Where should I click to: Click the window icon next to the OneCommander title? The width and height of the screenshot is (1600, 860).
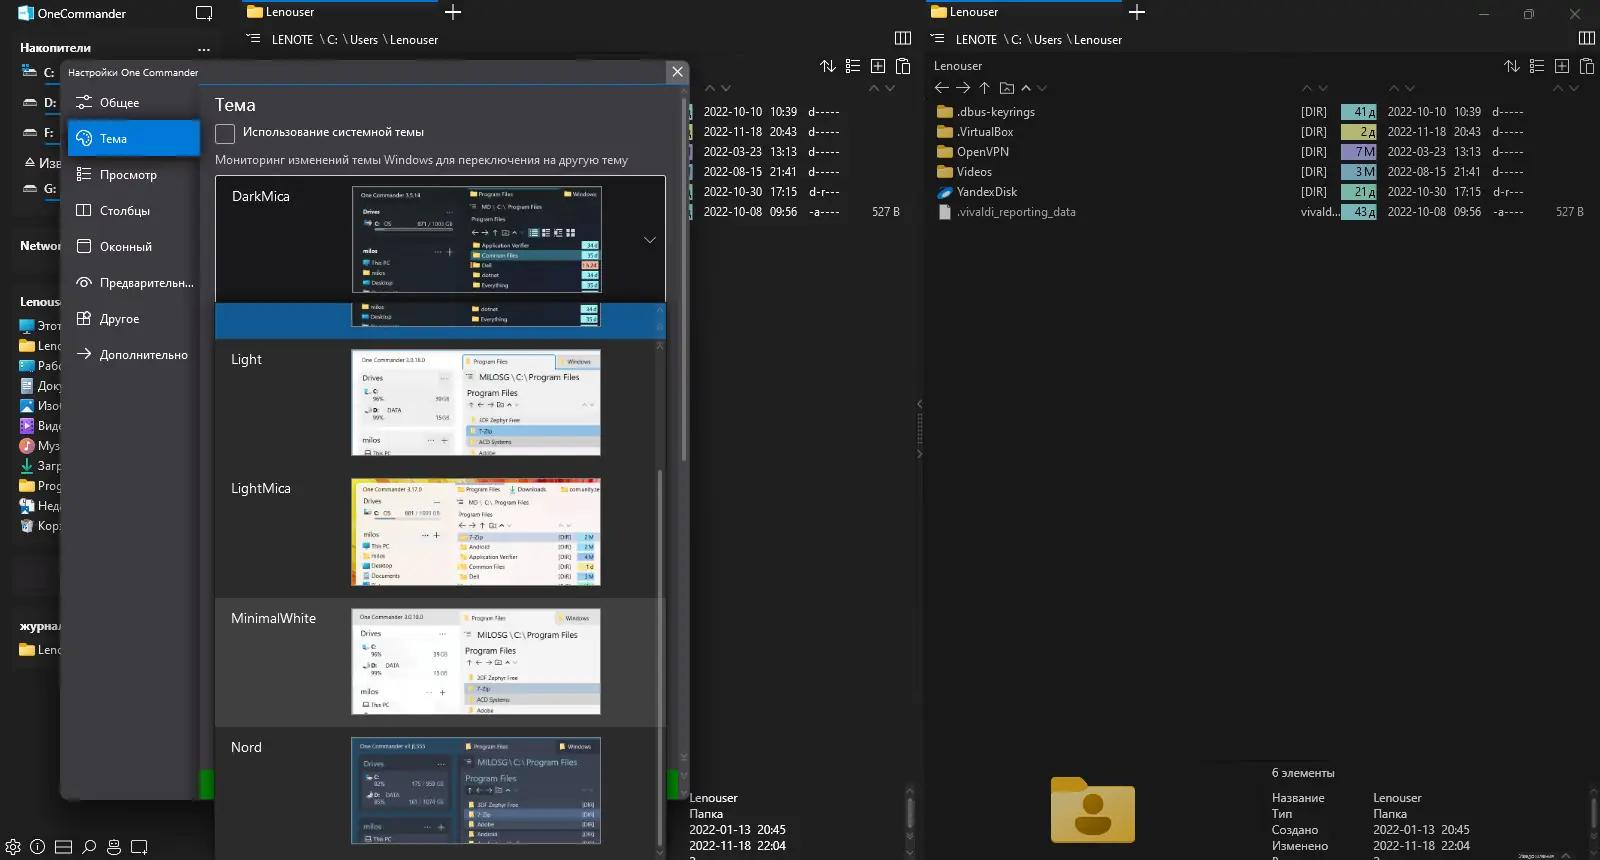pos(204,14)
